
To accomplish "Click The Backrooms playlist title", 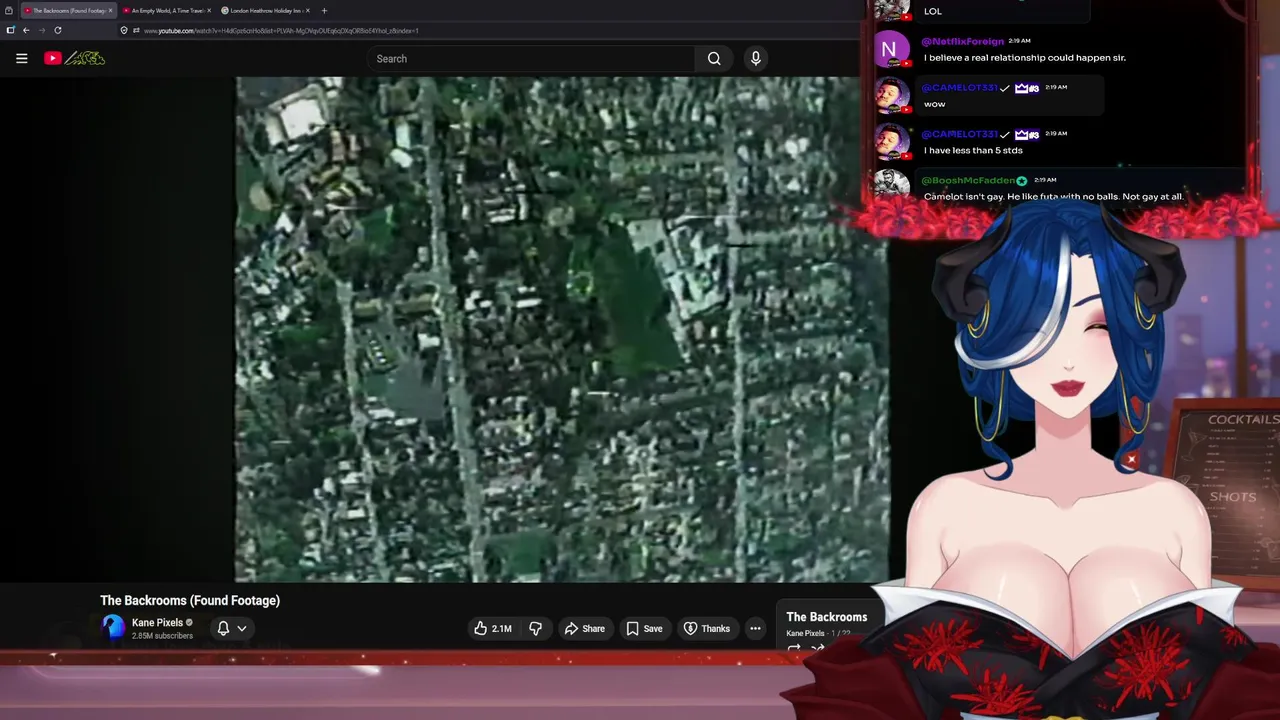I will click(826, 617).
